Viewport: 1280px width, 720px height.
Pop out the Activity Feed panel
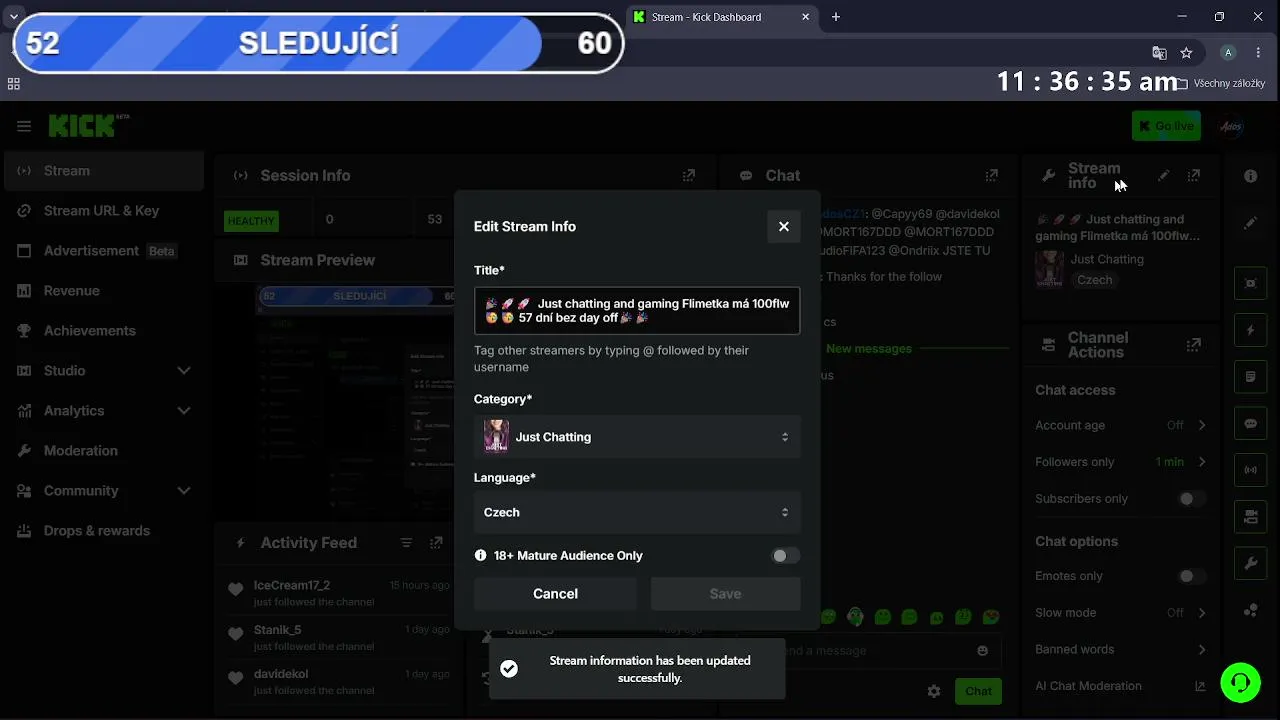point(436,543)
